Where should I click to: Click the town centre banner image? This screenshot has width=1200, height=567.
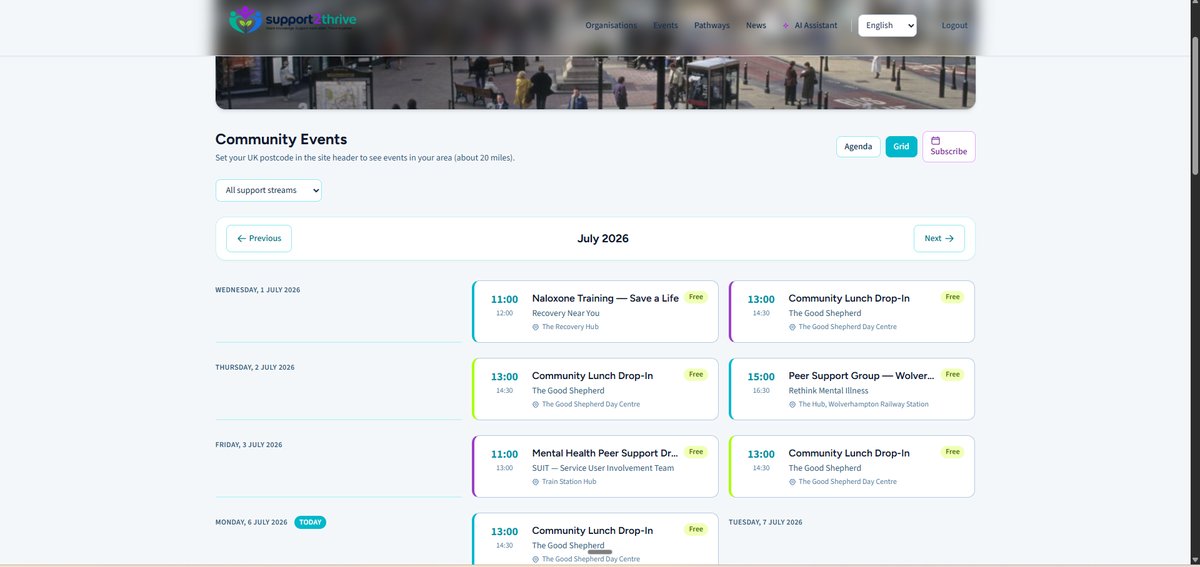(595, 82)
